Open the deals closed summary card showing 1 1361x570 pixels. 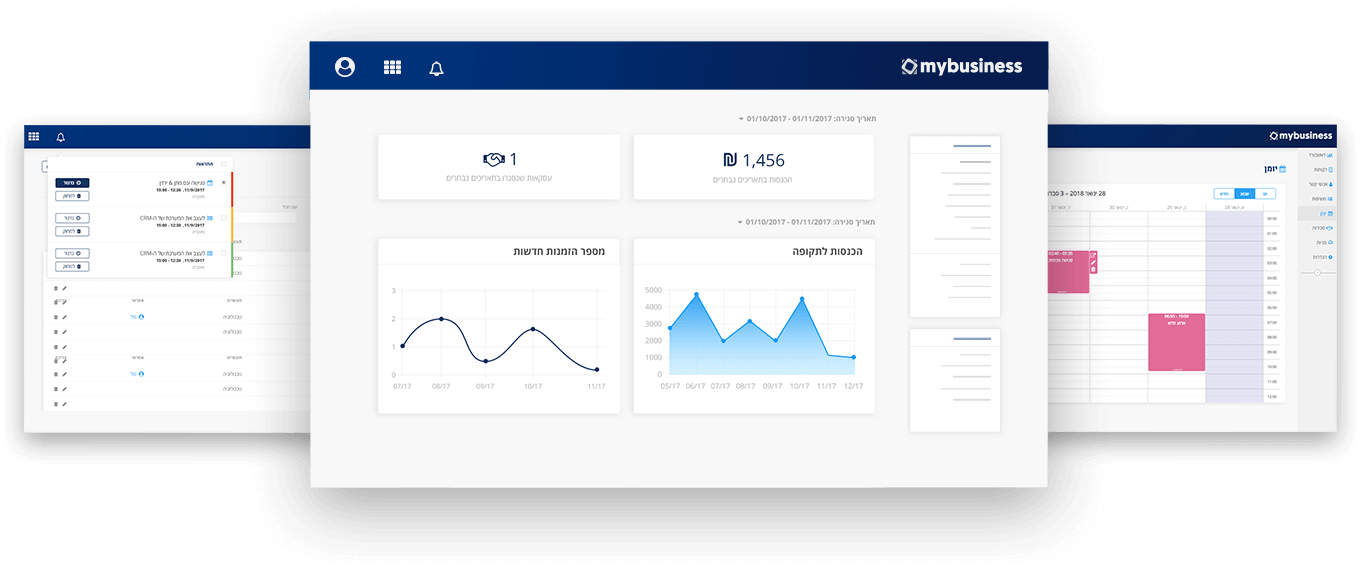coord(499,166)
